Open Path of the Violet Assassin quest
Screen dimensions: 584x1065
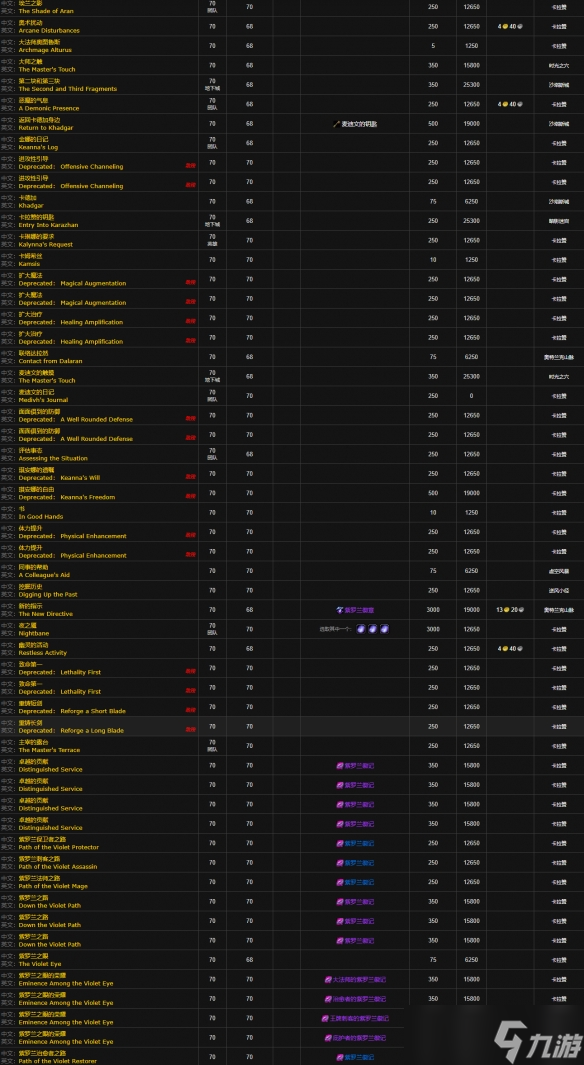click(58, 867)
